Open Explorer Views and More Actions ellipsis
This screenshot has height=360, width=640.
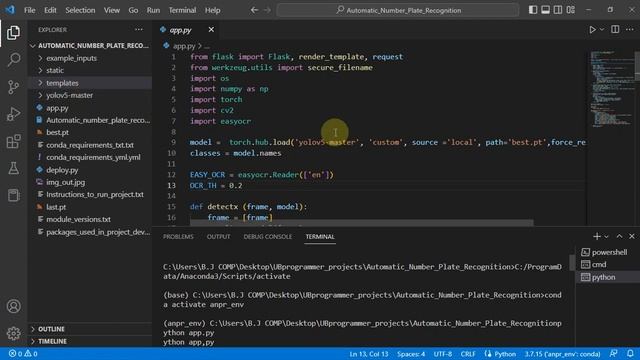click(x=139, y=29)
